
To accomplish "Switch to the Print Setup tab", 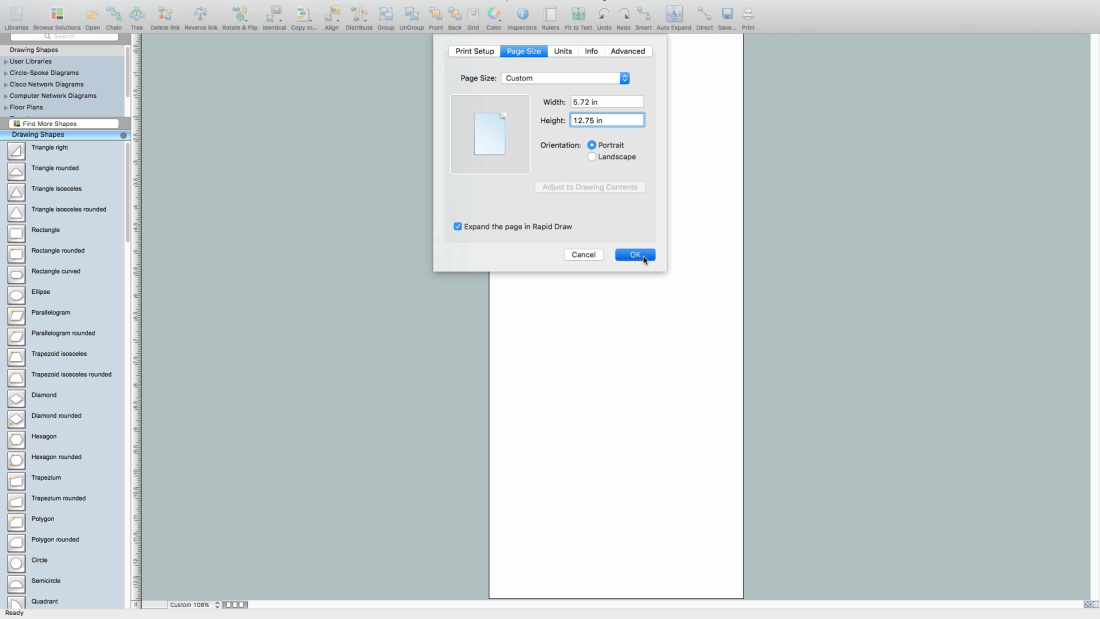I will [474, 51].
